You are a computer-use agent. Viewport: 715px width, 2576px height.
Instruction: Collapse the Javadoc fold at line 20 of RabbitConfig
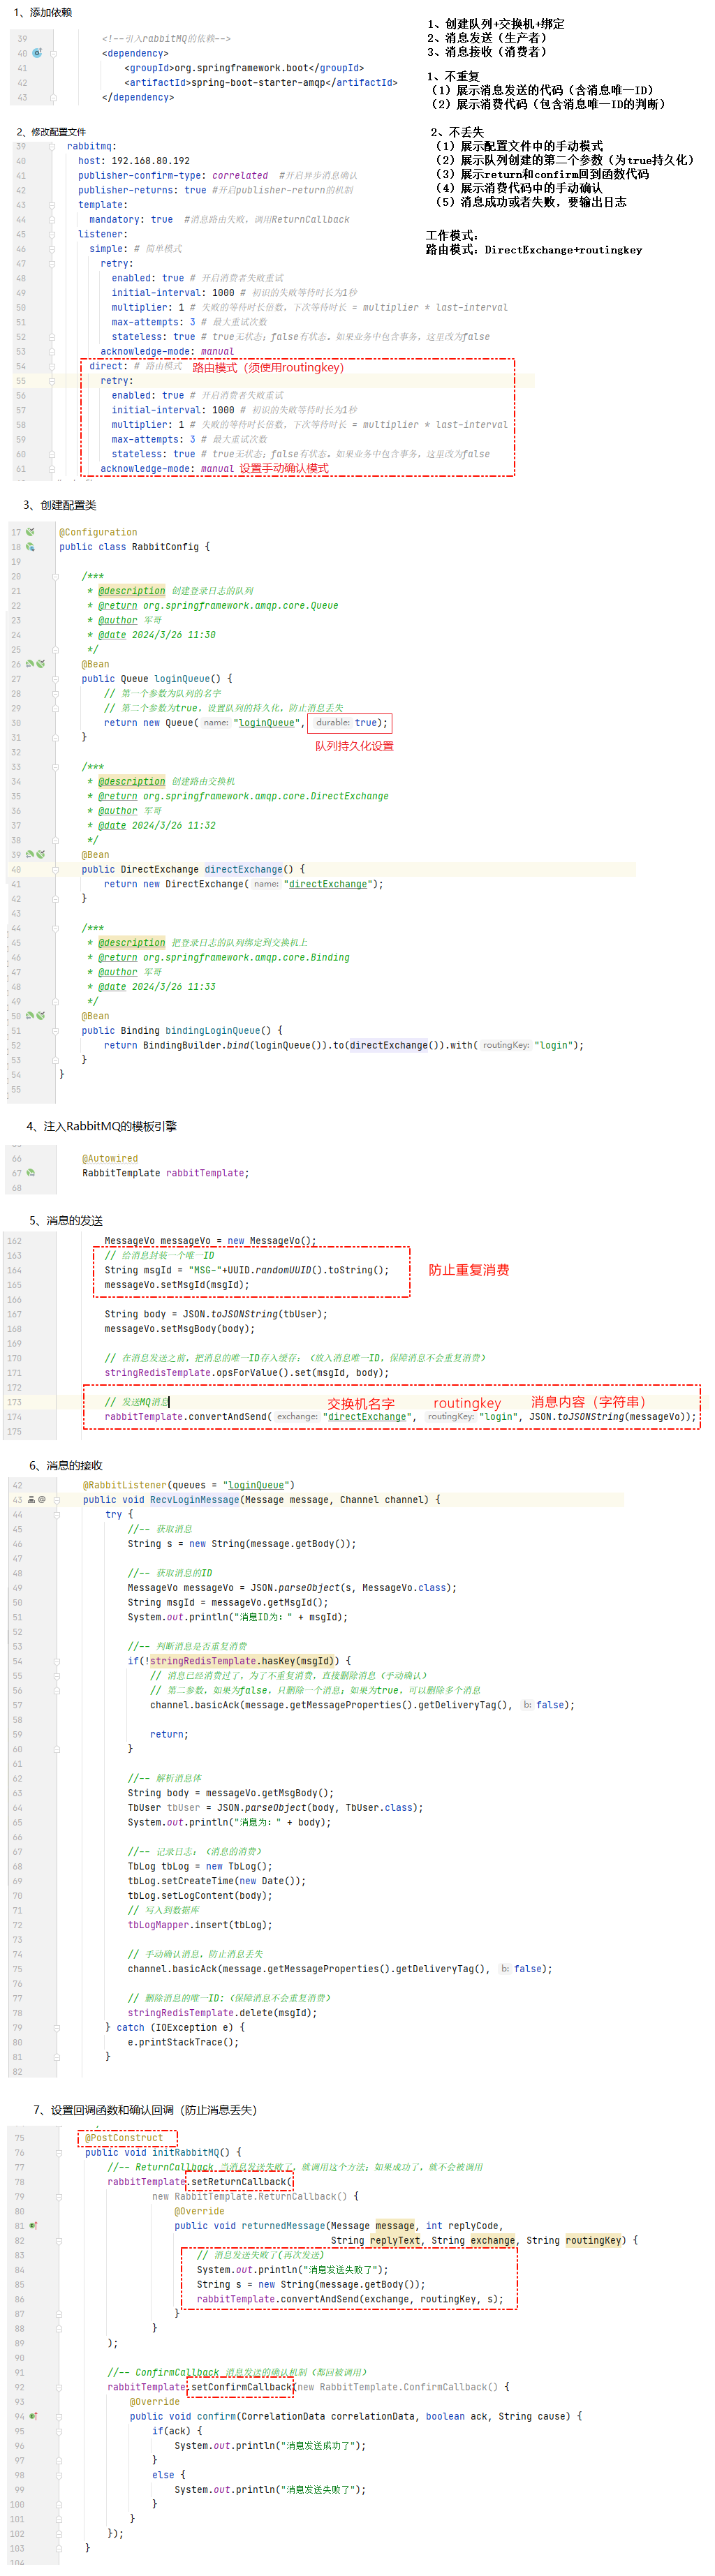(54, 576)
